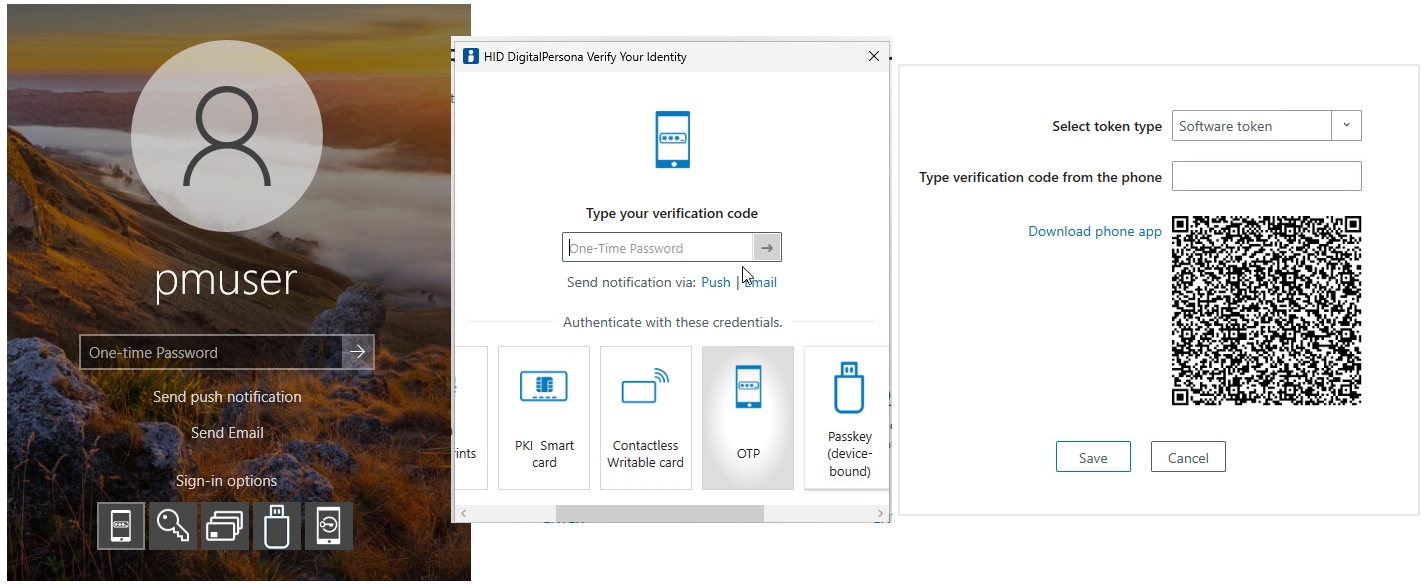Submit the lock screen One-time Password arrow
Viewport: 1422px width, 588px height.
tap(358, 352)
